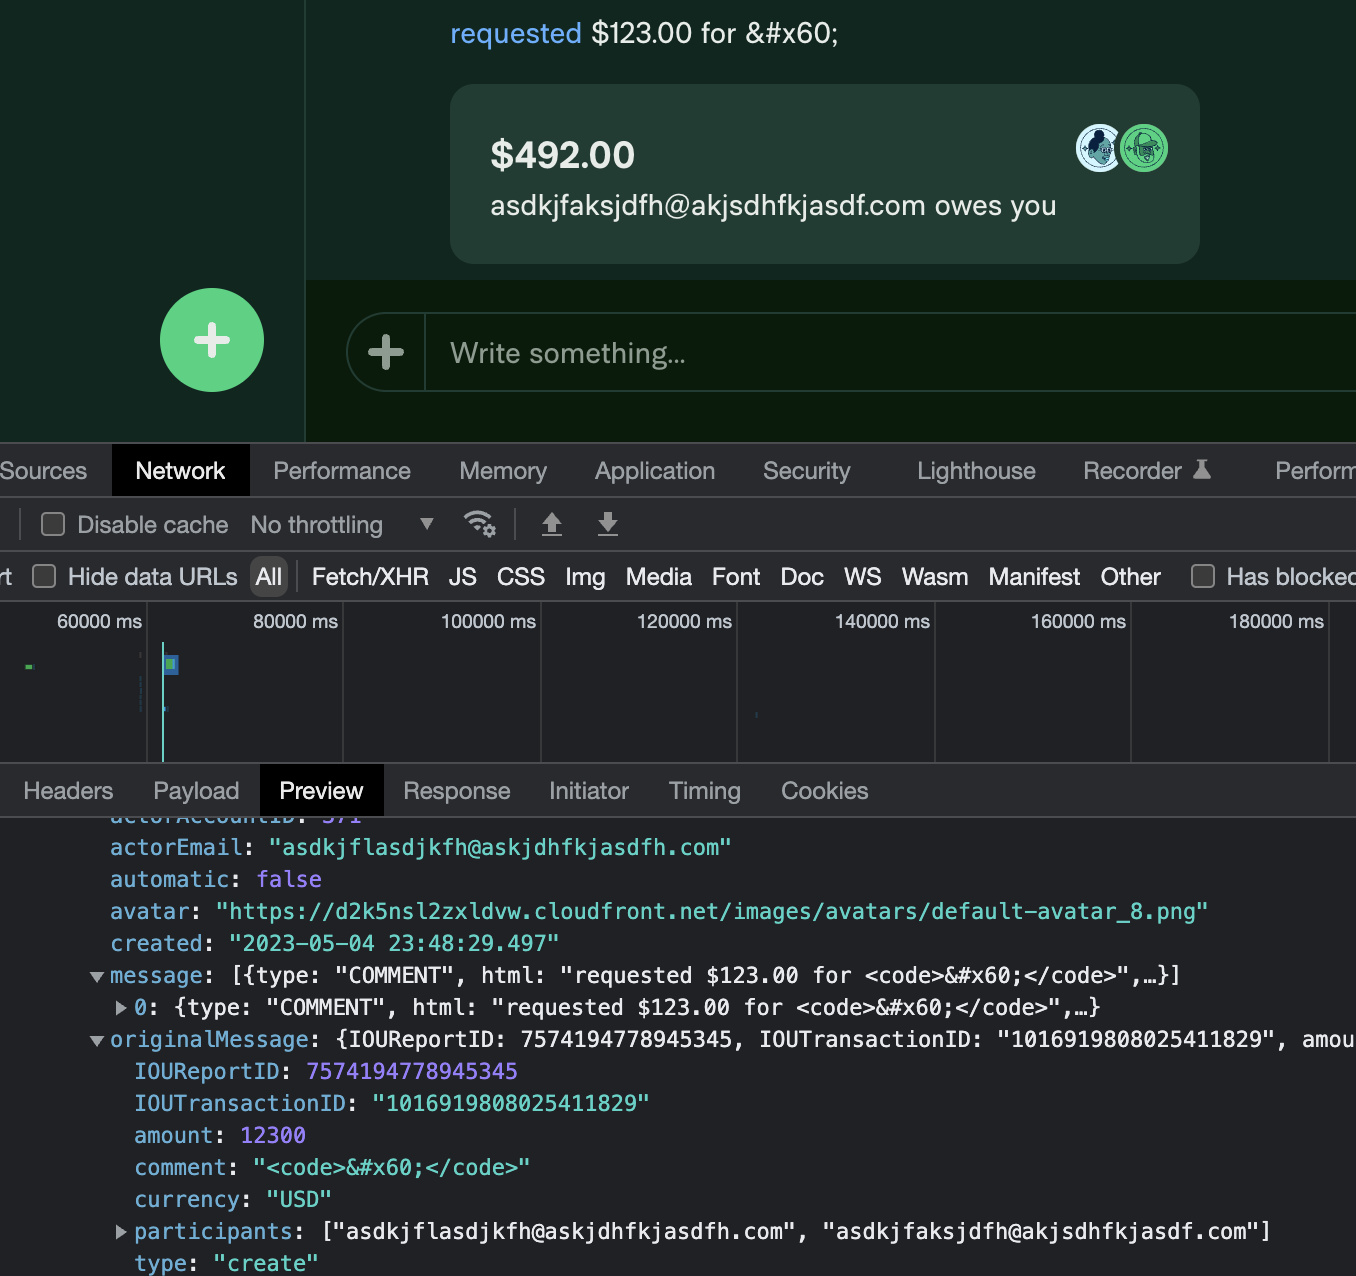This screenshot has width=1356, height=1276.
Task: Click the green floating plus button
Action: coord(212,340)
